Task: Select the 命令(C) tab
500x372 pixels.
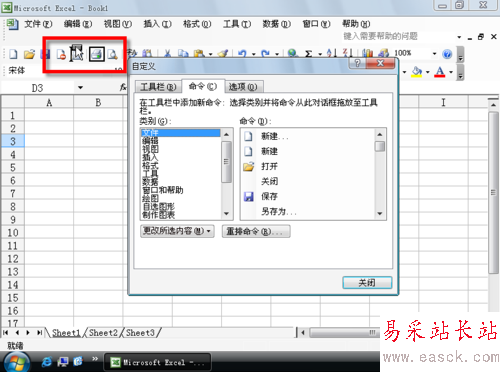Action: click(203, 86)
